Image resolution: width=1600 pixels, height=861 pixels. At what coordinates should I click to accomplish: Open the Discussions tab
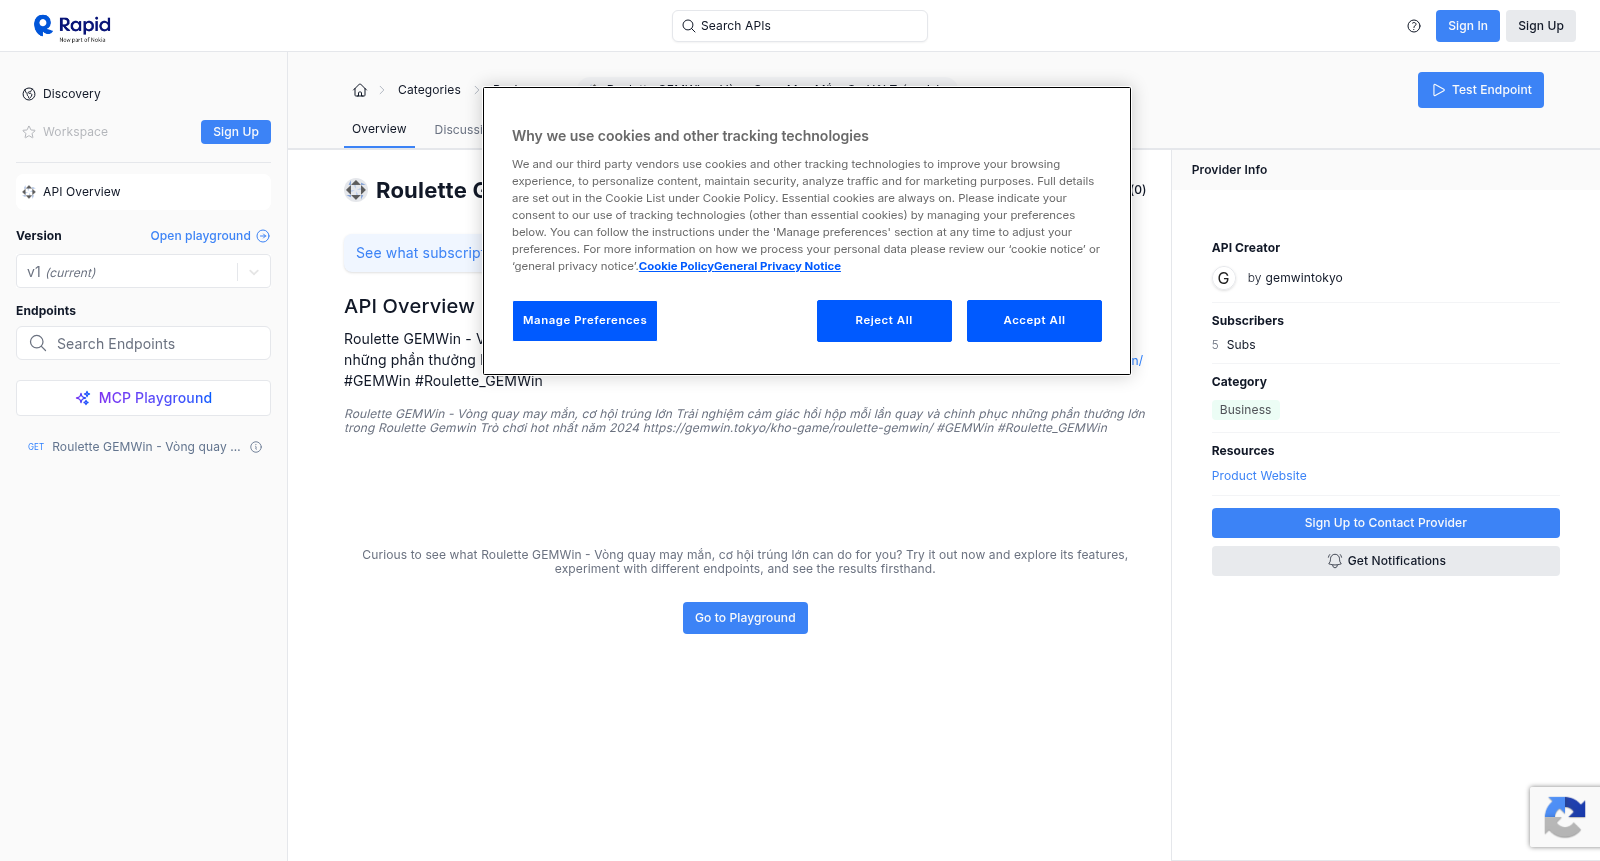coord(459,130)
